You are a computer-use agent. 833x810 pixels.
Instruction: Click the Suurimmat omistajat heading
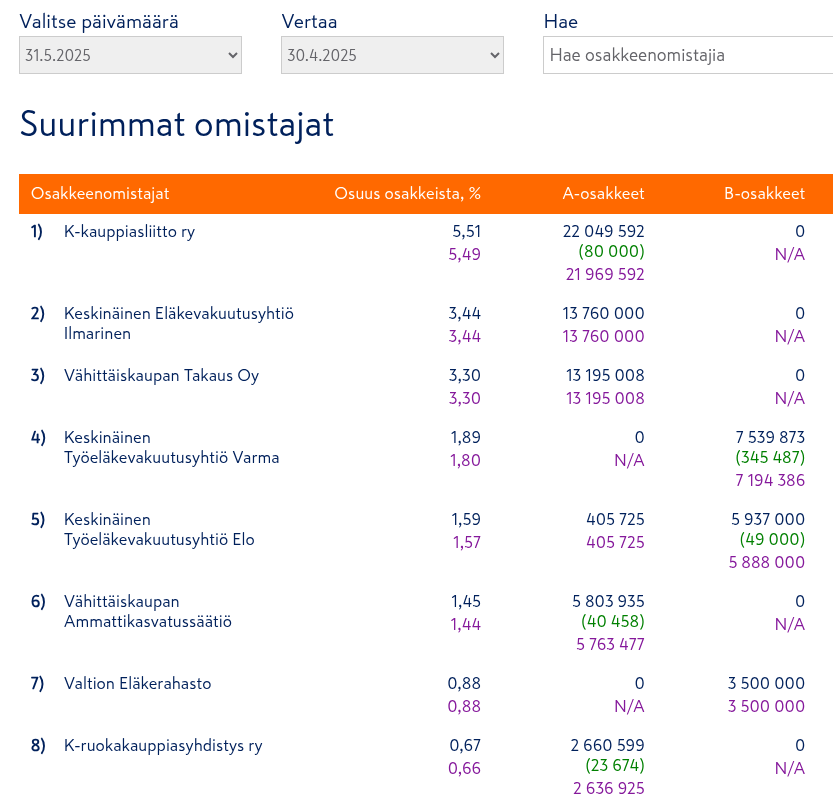(177, 125)
